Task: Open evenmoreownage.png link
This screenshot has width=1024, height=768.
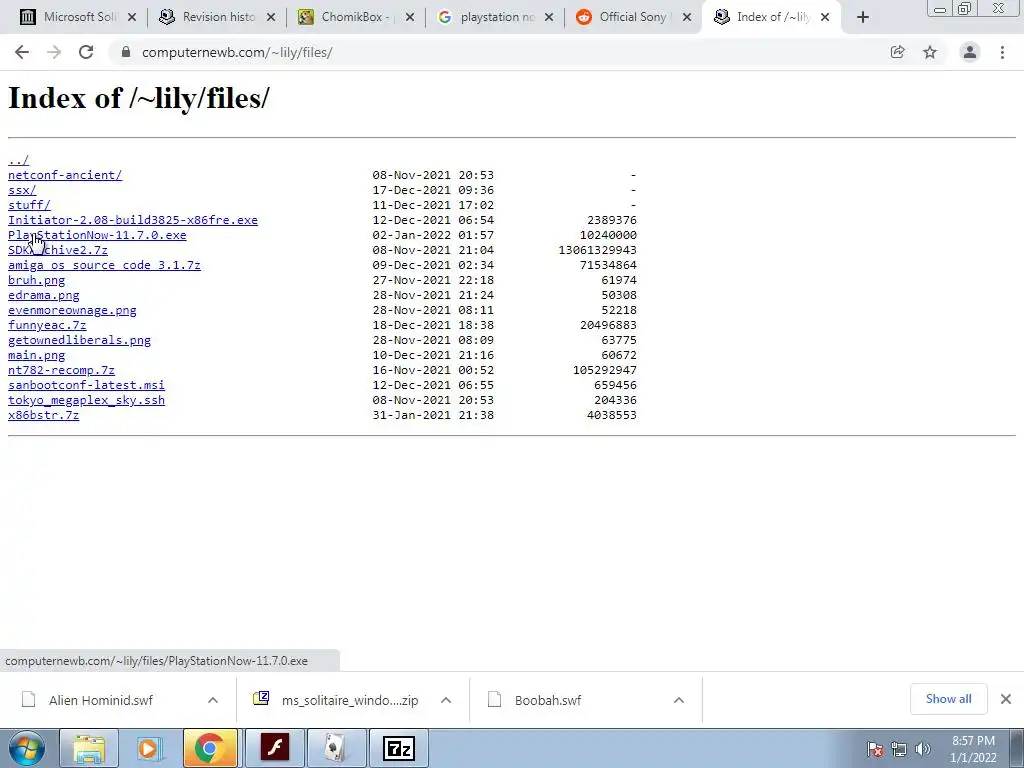Action: point(72,310)
